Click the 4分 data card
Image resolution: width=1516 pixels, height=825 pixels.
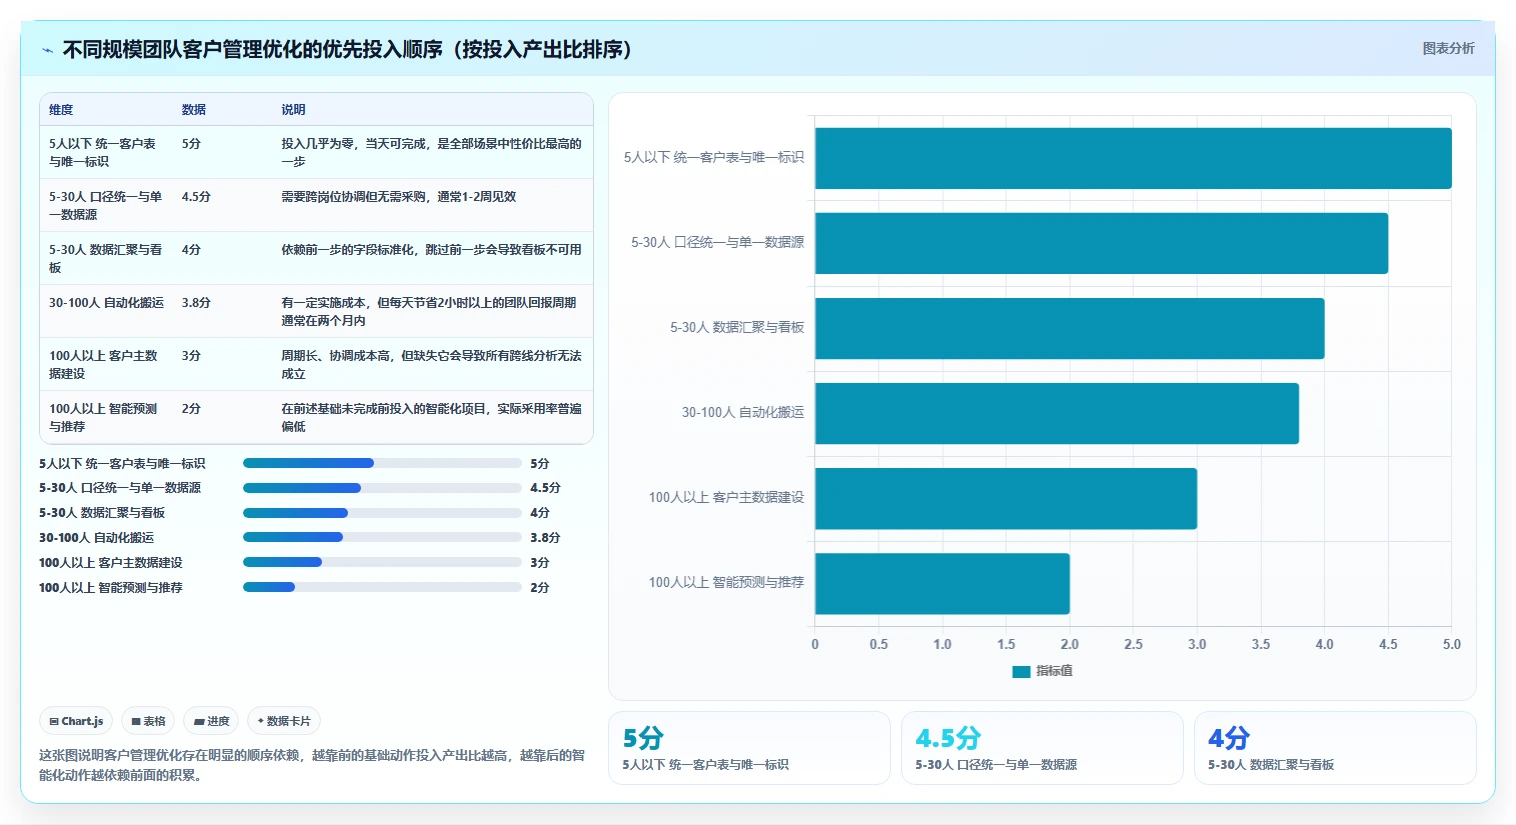pyautogui.click(x=1335, y=748)
